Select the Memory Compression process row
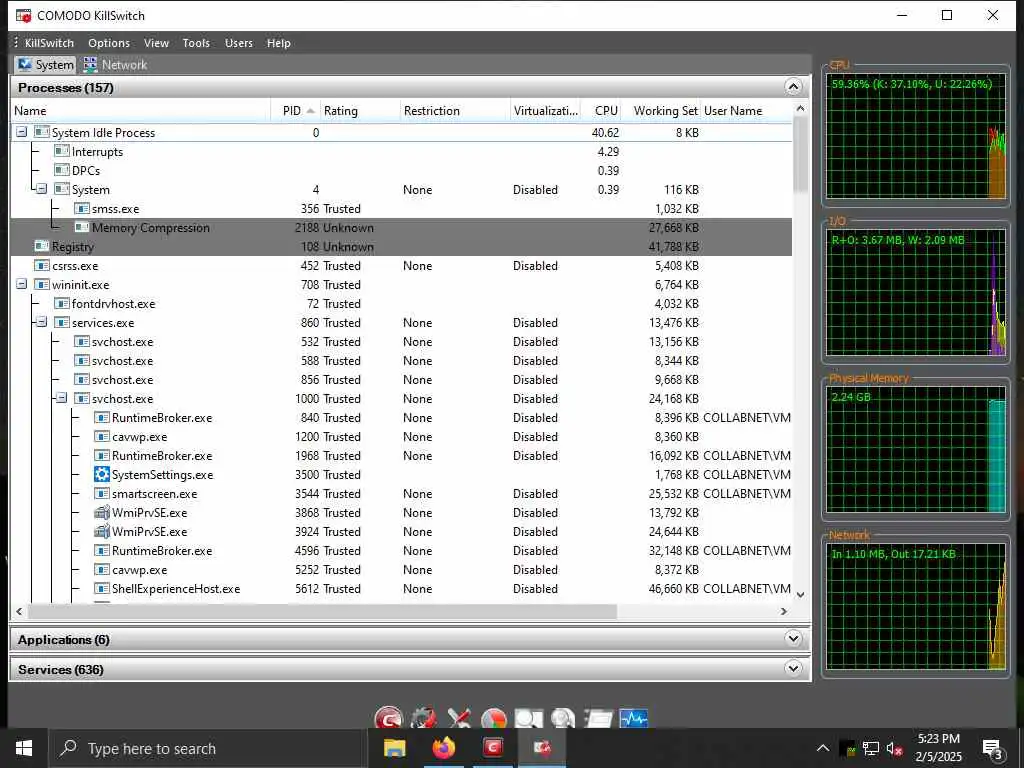The image size is (1024, 768). coord(401,228)
